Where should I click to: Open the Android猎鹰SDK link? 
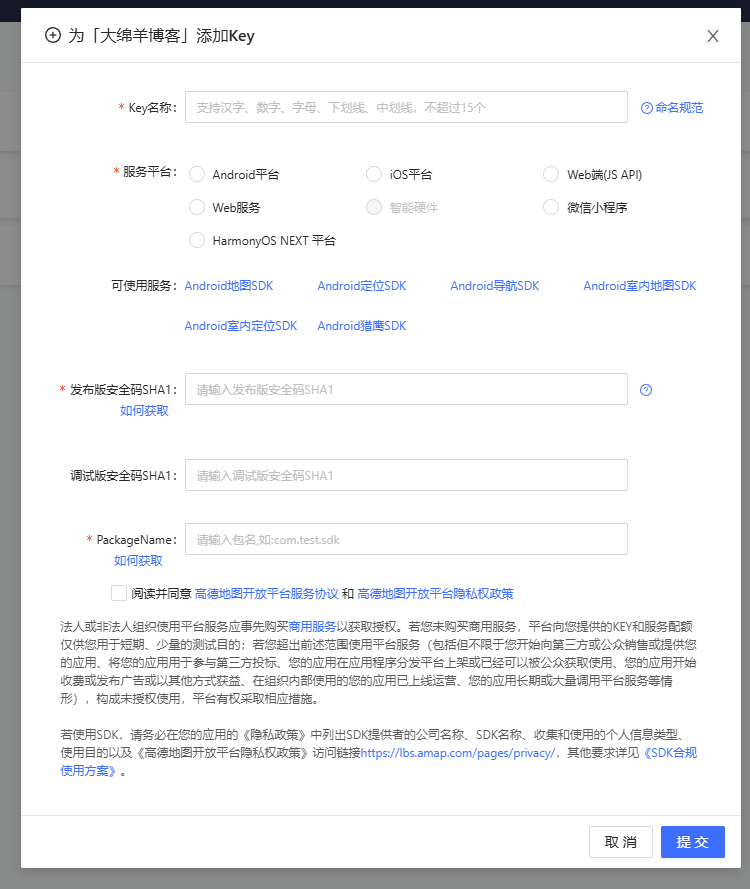pos(362,326)
